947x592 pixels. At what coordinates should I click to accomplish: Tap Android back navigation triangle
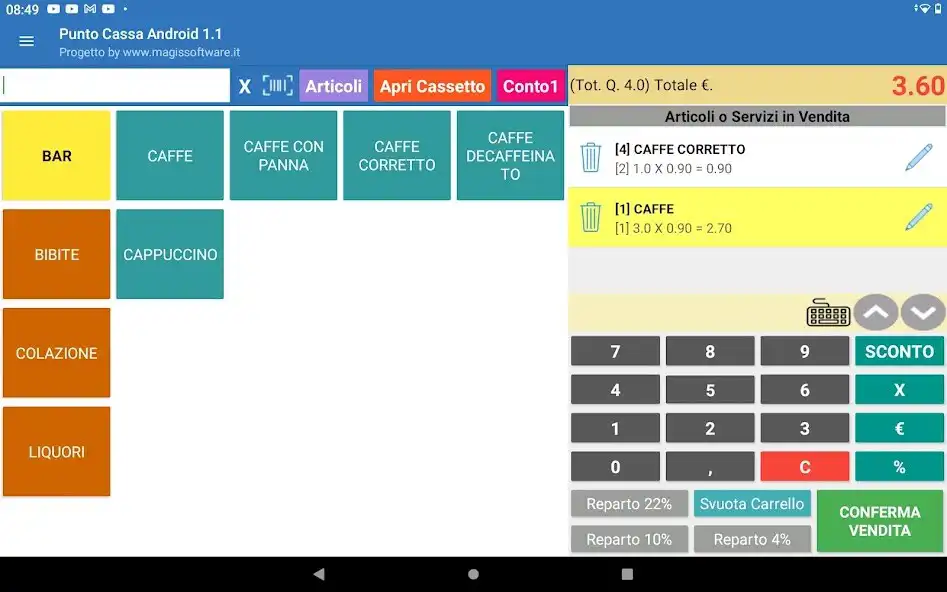[319, 574]
